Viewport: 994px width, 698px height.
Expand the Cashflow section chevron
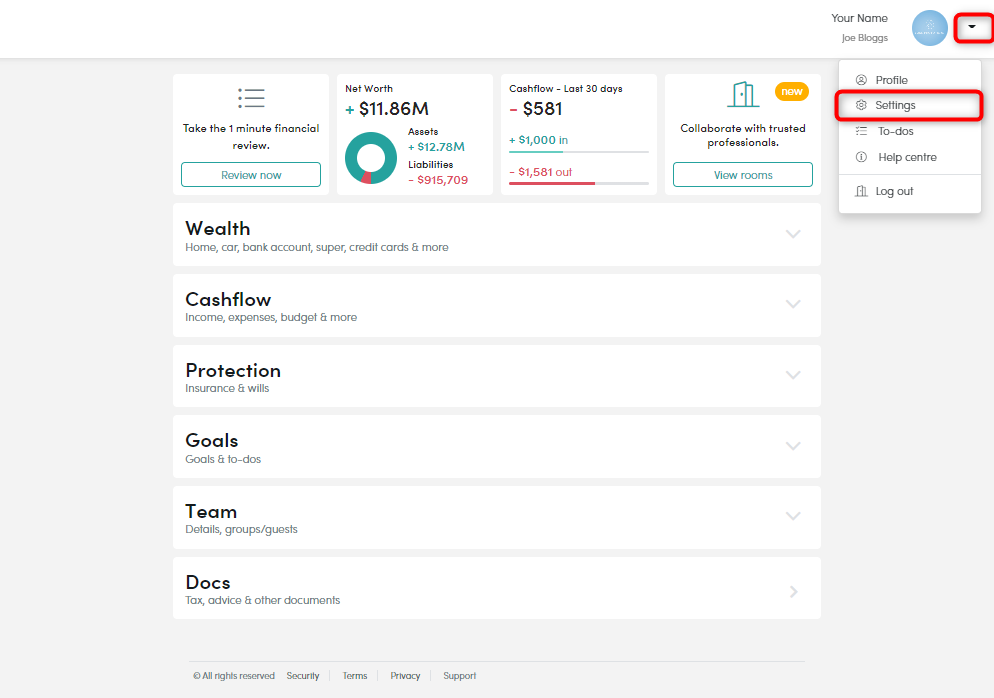[793, 304]
